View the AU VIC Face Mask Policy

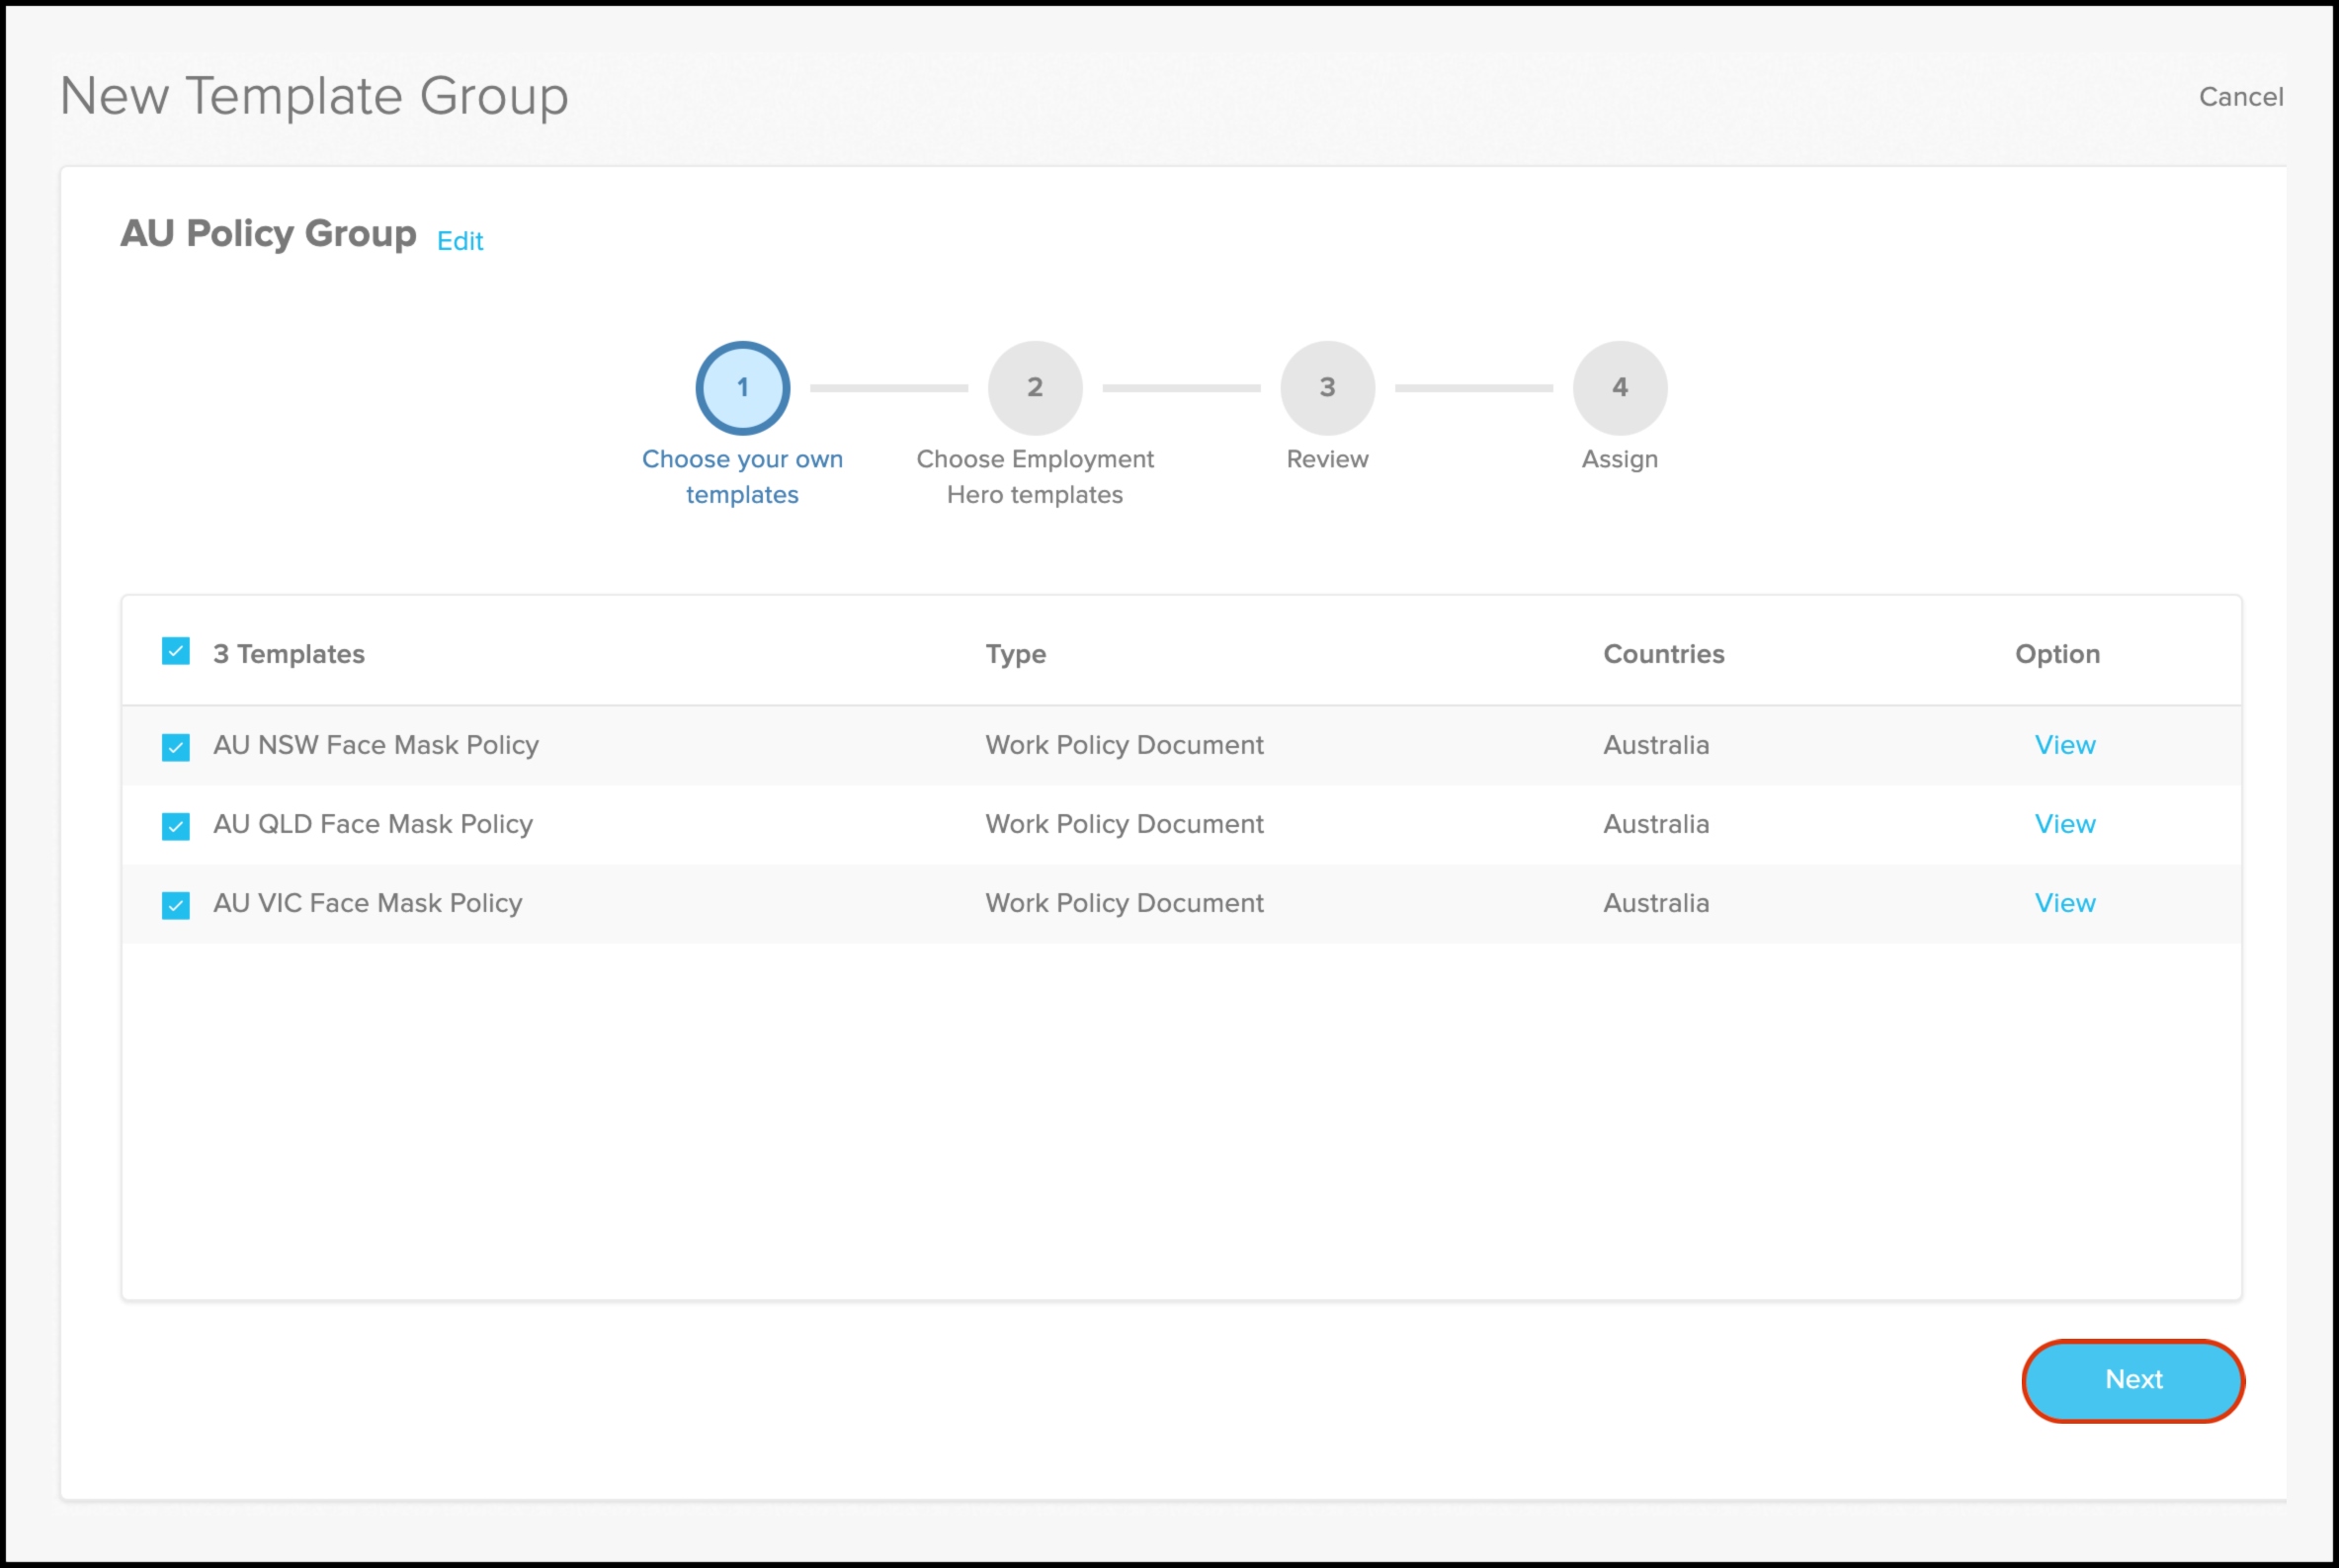pos(2064,903)
